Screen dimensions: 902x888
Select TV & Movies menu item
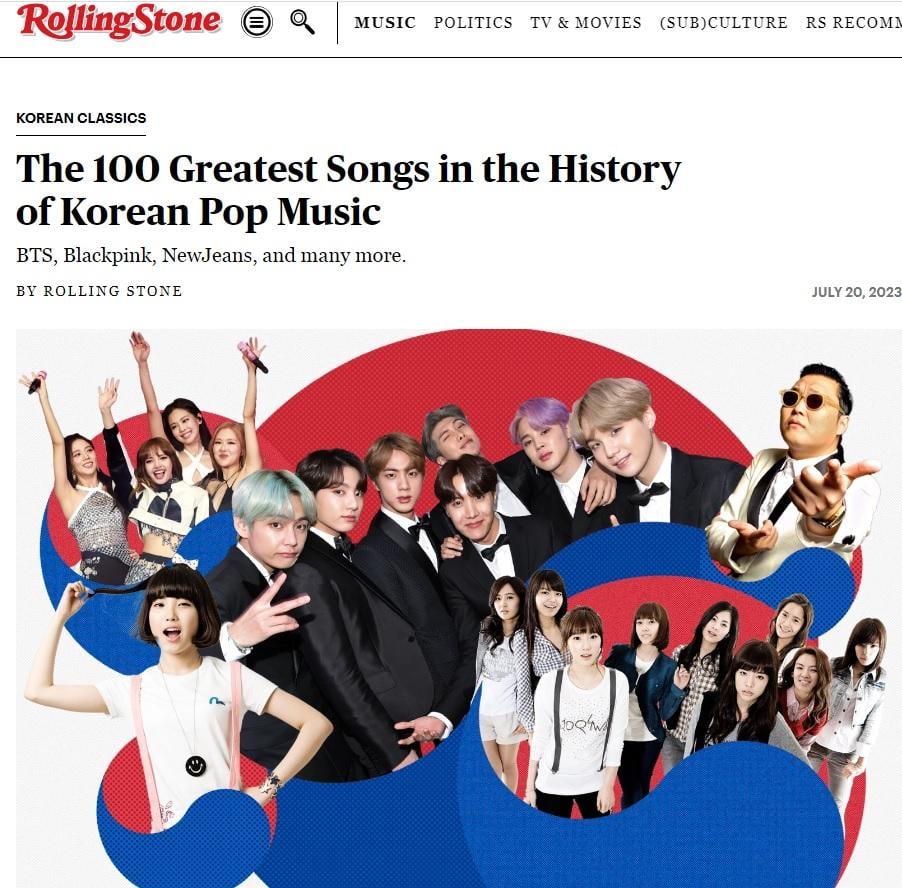click(586, 22)
